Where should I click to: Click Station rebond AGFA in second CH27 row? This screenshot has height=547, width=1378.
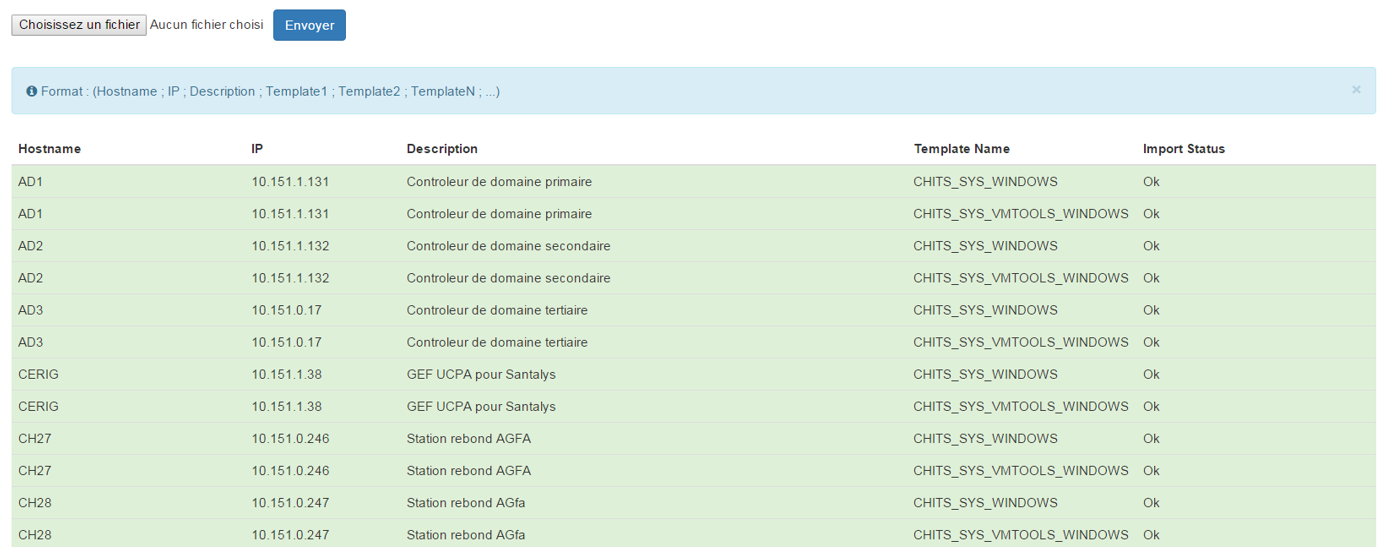468,470
